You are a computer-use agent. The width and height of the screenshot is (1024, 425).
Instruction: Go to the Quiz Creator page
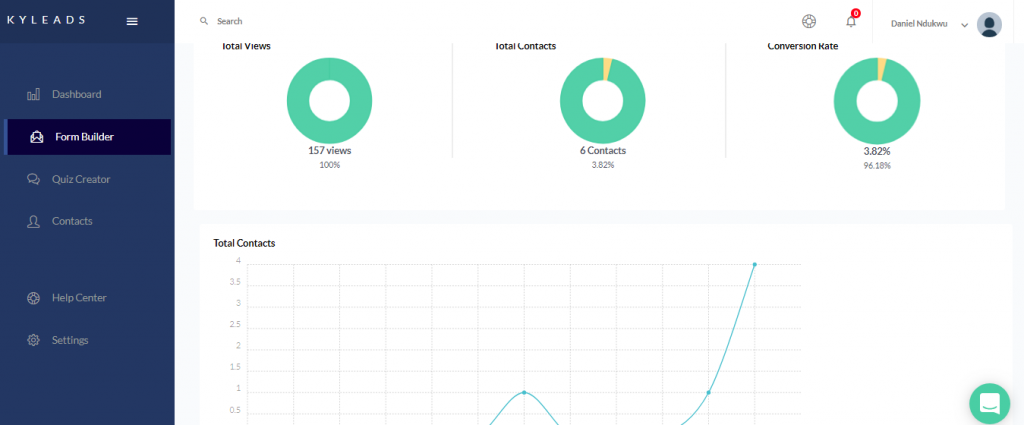81,179
